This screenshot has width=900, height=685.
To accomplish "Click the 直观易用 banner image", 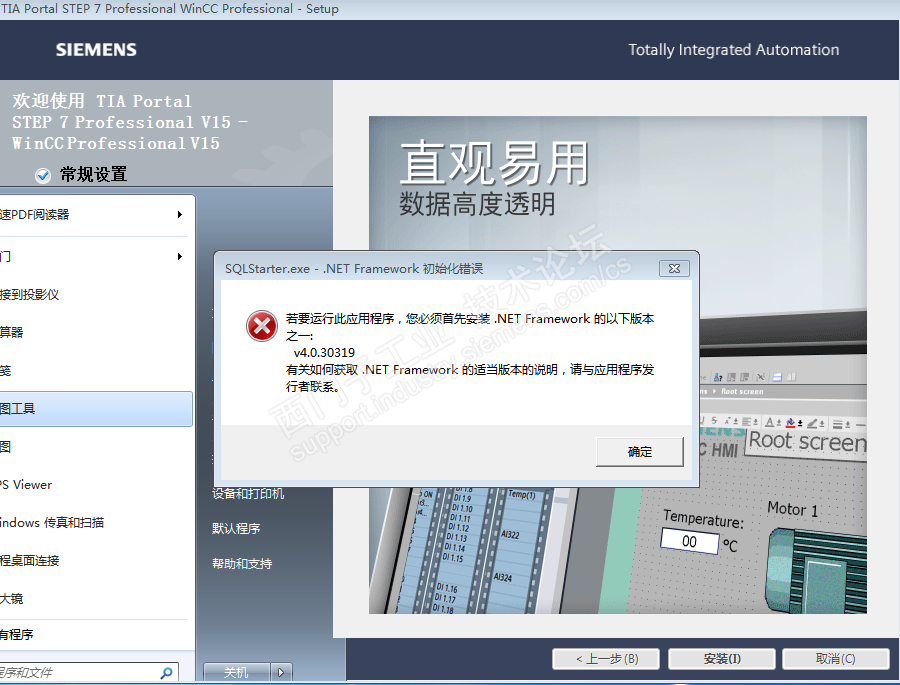I will coord(618,365).
